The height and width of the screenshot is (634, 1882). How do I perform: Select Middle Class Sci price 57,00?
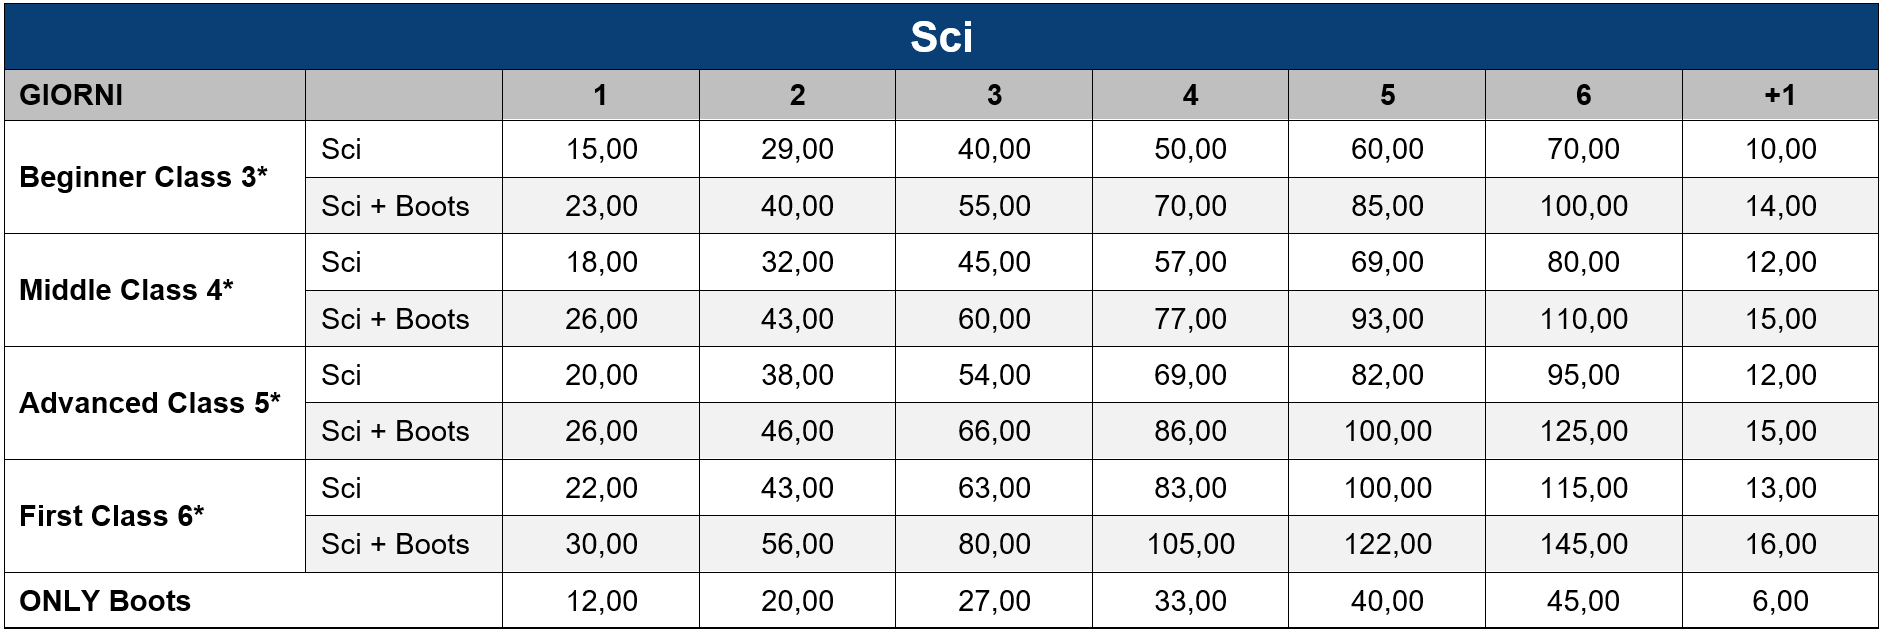click(1190, 262)
